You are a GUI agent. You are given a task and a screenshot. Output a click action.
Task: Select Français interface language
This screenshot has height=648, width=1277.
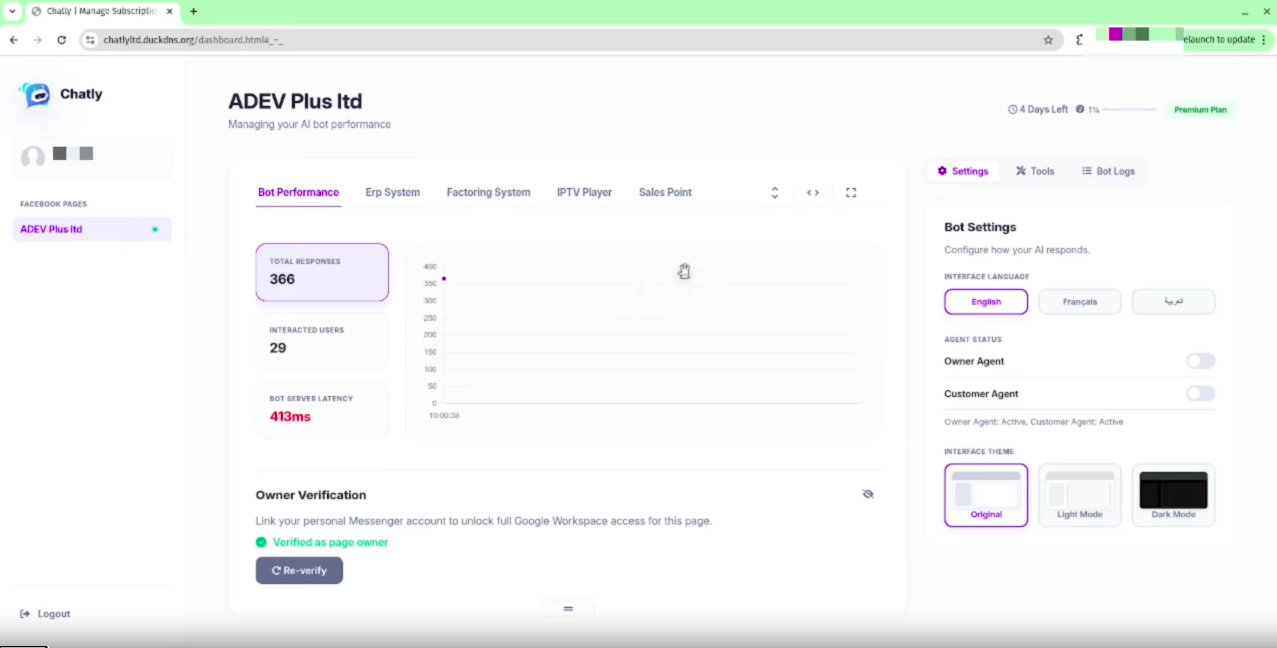point(1080,302)
